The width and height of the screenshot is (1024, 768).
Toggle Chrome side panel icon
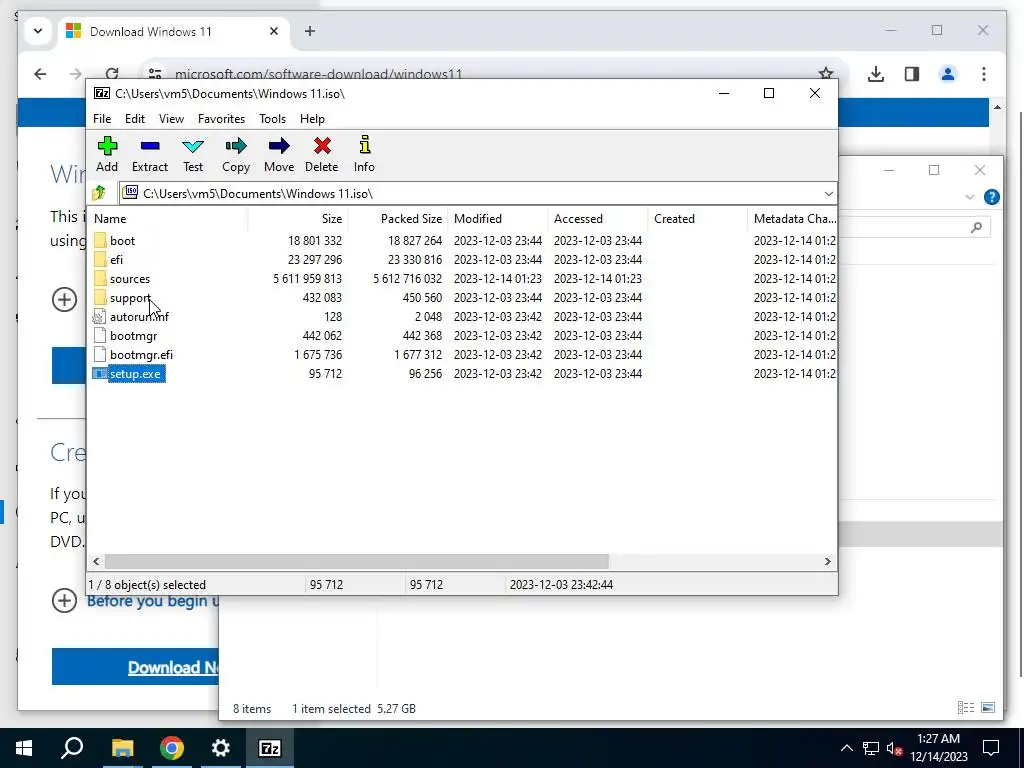912,74
